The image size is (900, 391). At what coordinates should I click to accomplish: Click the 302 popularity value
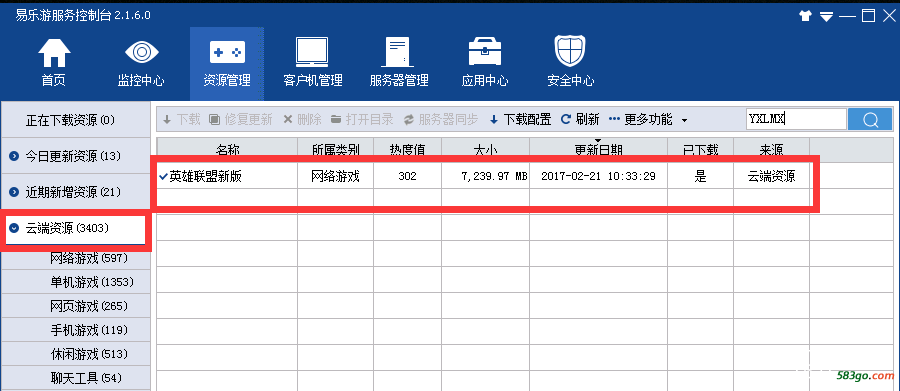[408, 176]
